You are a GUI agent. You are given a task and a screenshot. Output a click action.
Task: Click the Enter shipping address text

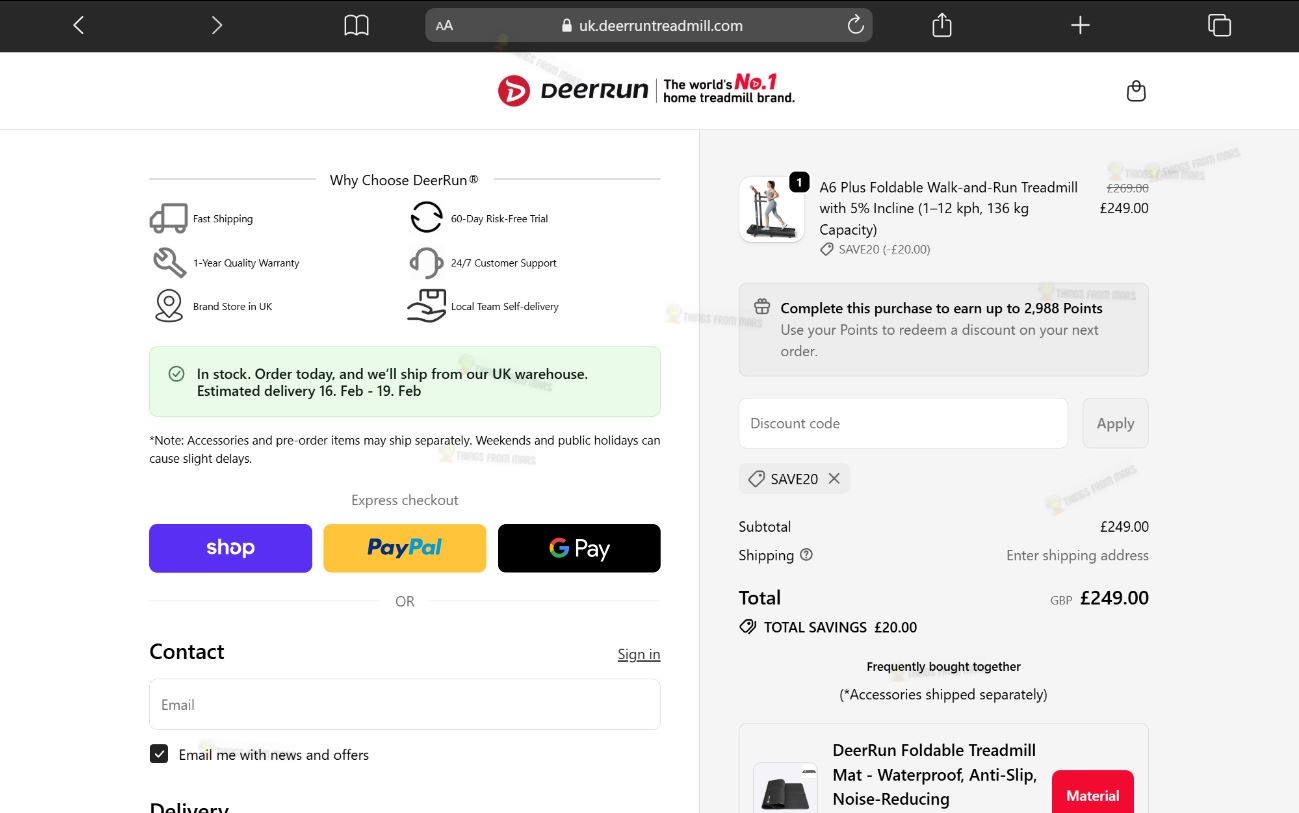click(x=1077, y=556)
